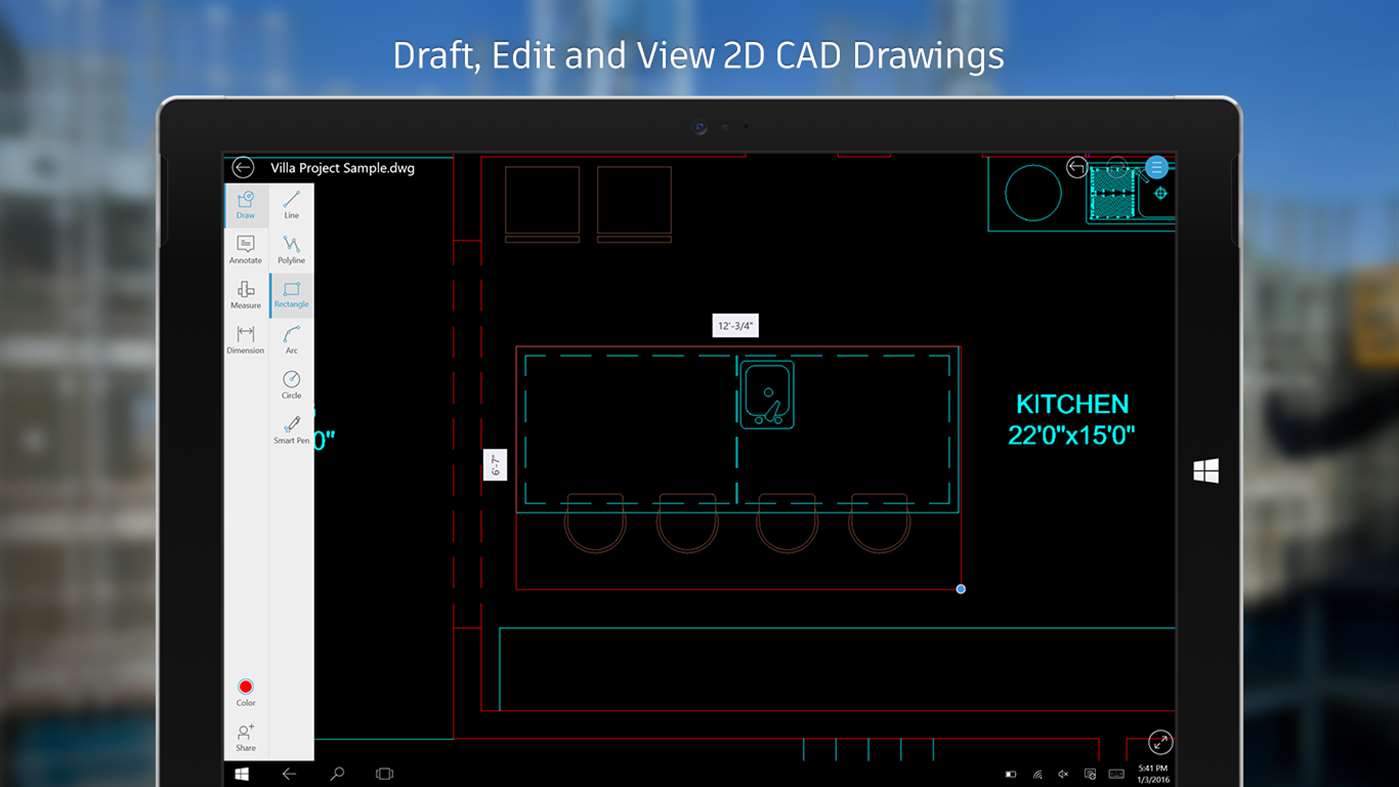Toggle the muted volume tray icon

pos(1063,774)
